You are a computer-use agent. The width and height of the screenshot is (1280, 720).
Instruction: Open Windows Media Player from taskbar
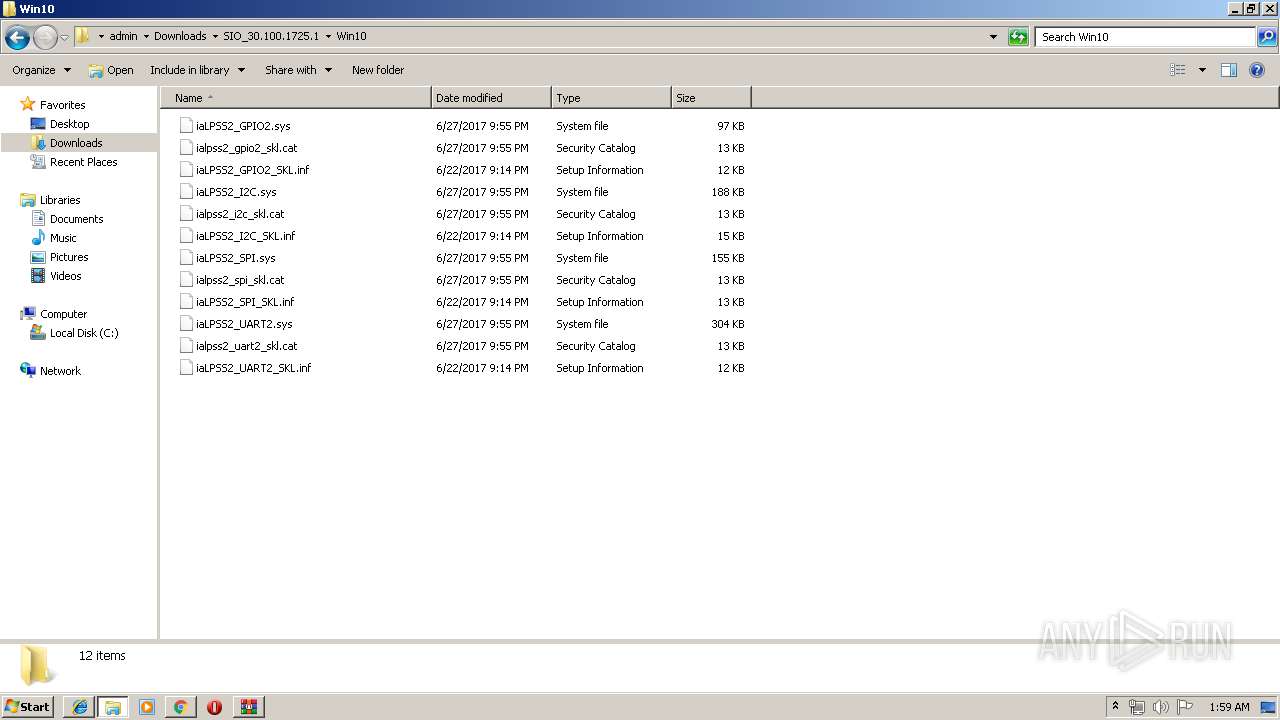pyautogui.click(x=147, y=707)
